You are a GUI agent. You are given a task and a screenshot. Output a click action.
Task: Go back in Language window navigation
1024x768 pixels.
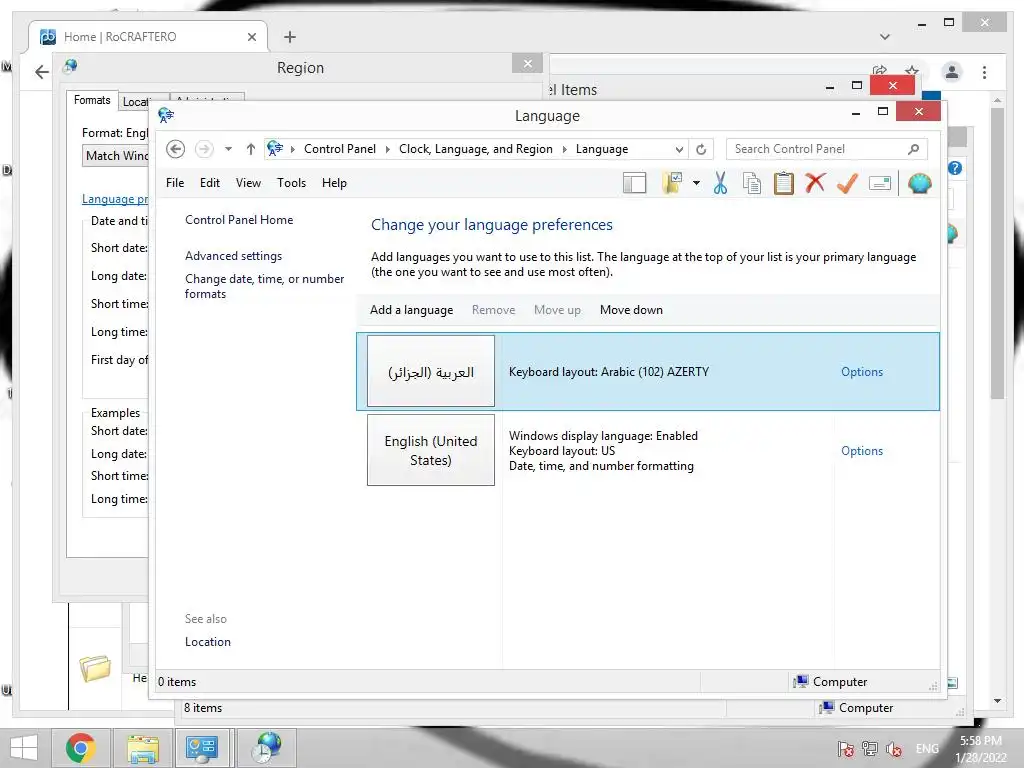[175, 149]
